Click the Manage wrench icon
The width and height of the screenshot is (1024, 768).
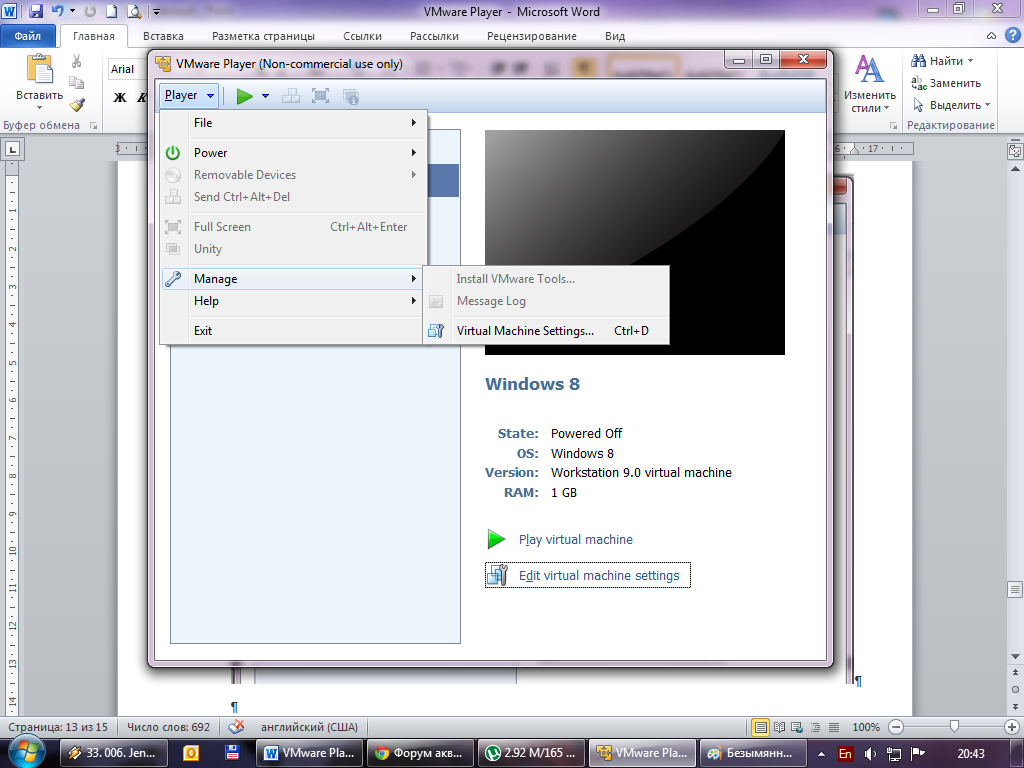pos(173,279)
